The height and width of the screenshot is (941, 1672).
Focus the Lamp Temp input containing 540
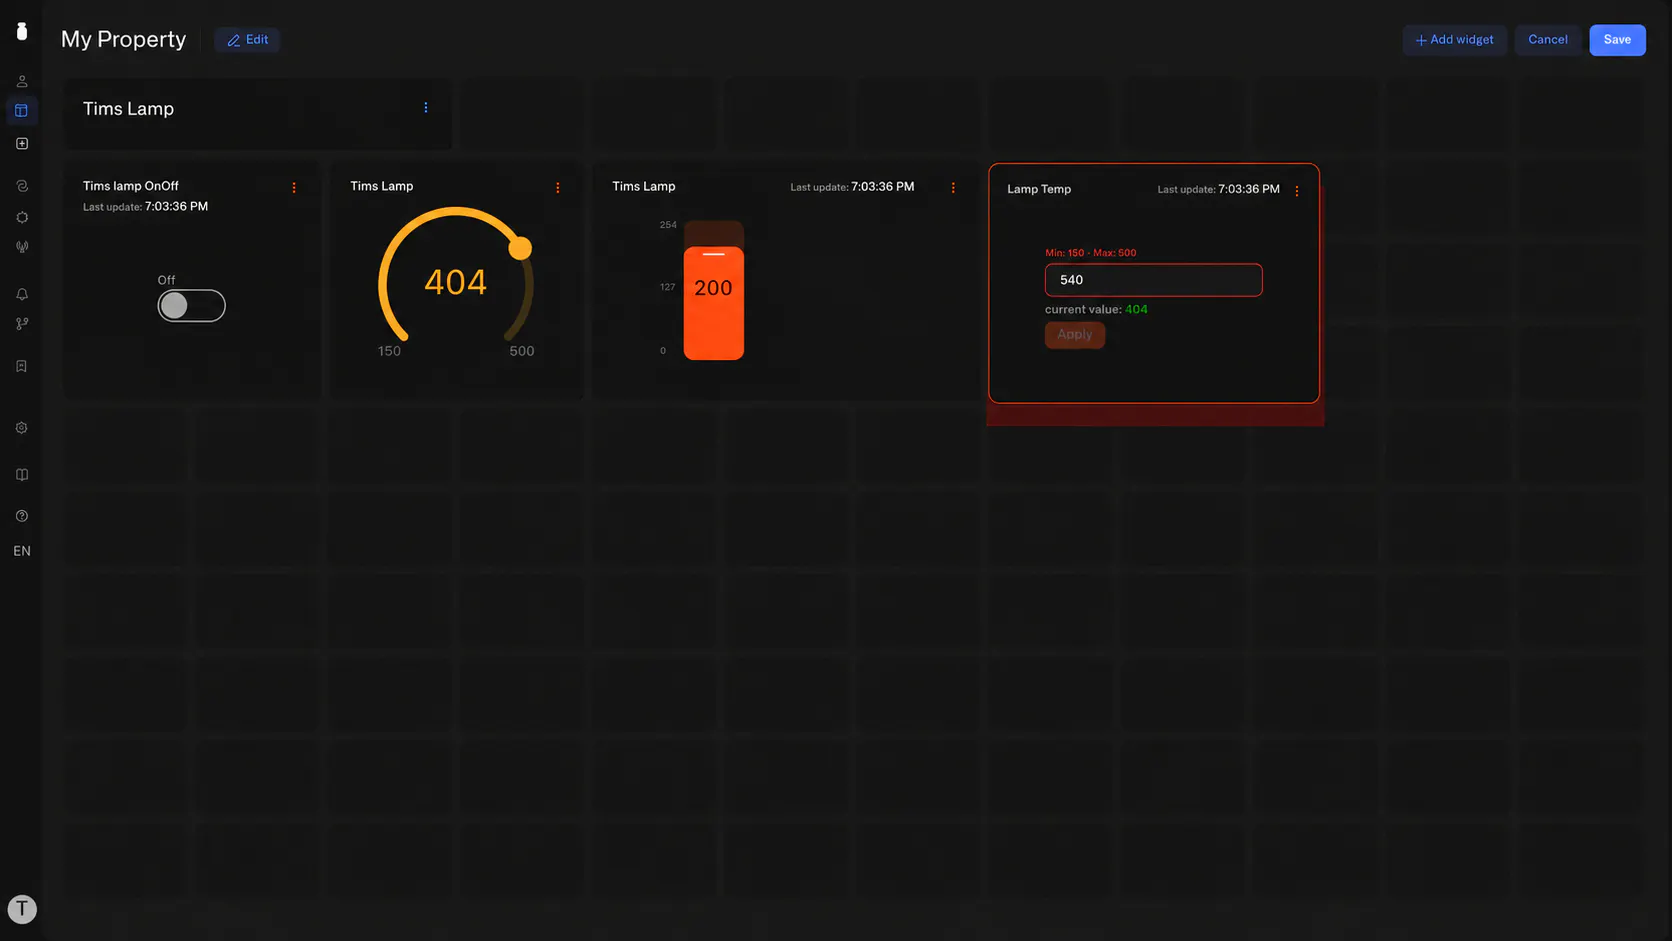[x=1154, y=280]
